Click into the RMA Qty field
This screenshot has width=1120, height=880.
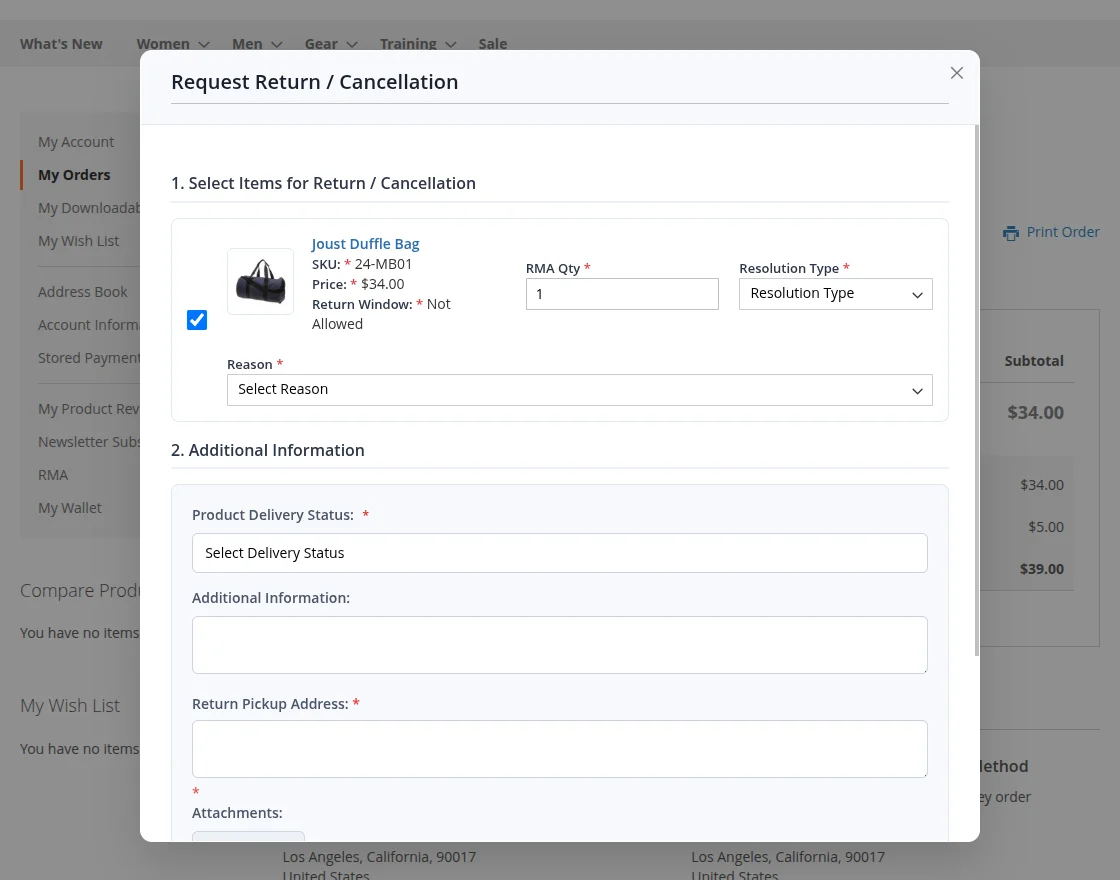coord(622,294)
